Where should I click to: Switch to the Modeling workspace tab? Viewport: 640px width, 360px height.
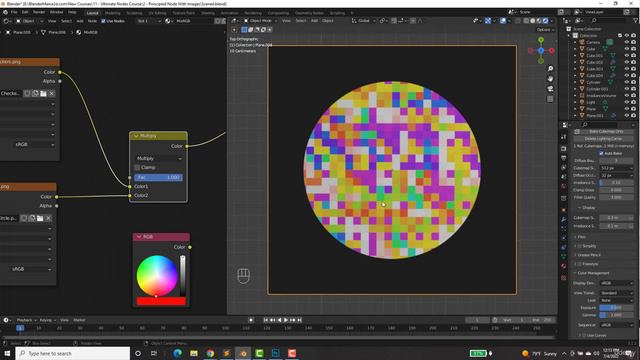[x=113, y=13]
